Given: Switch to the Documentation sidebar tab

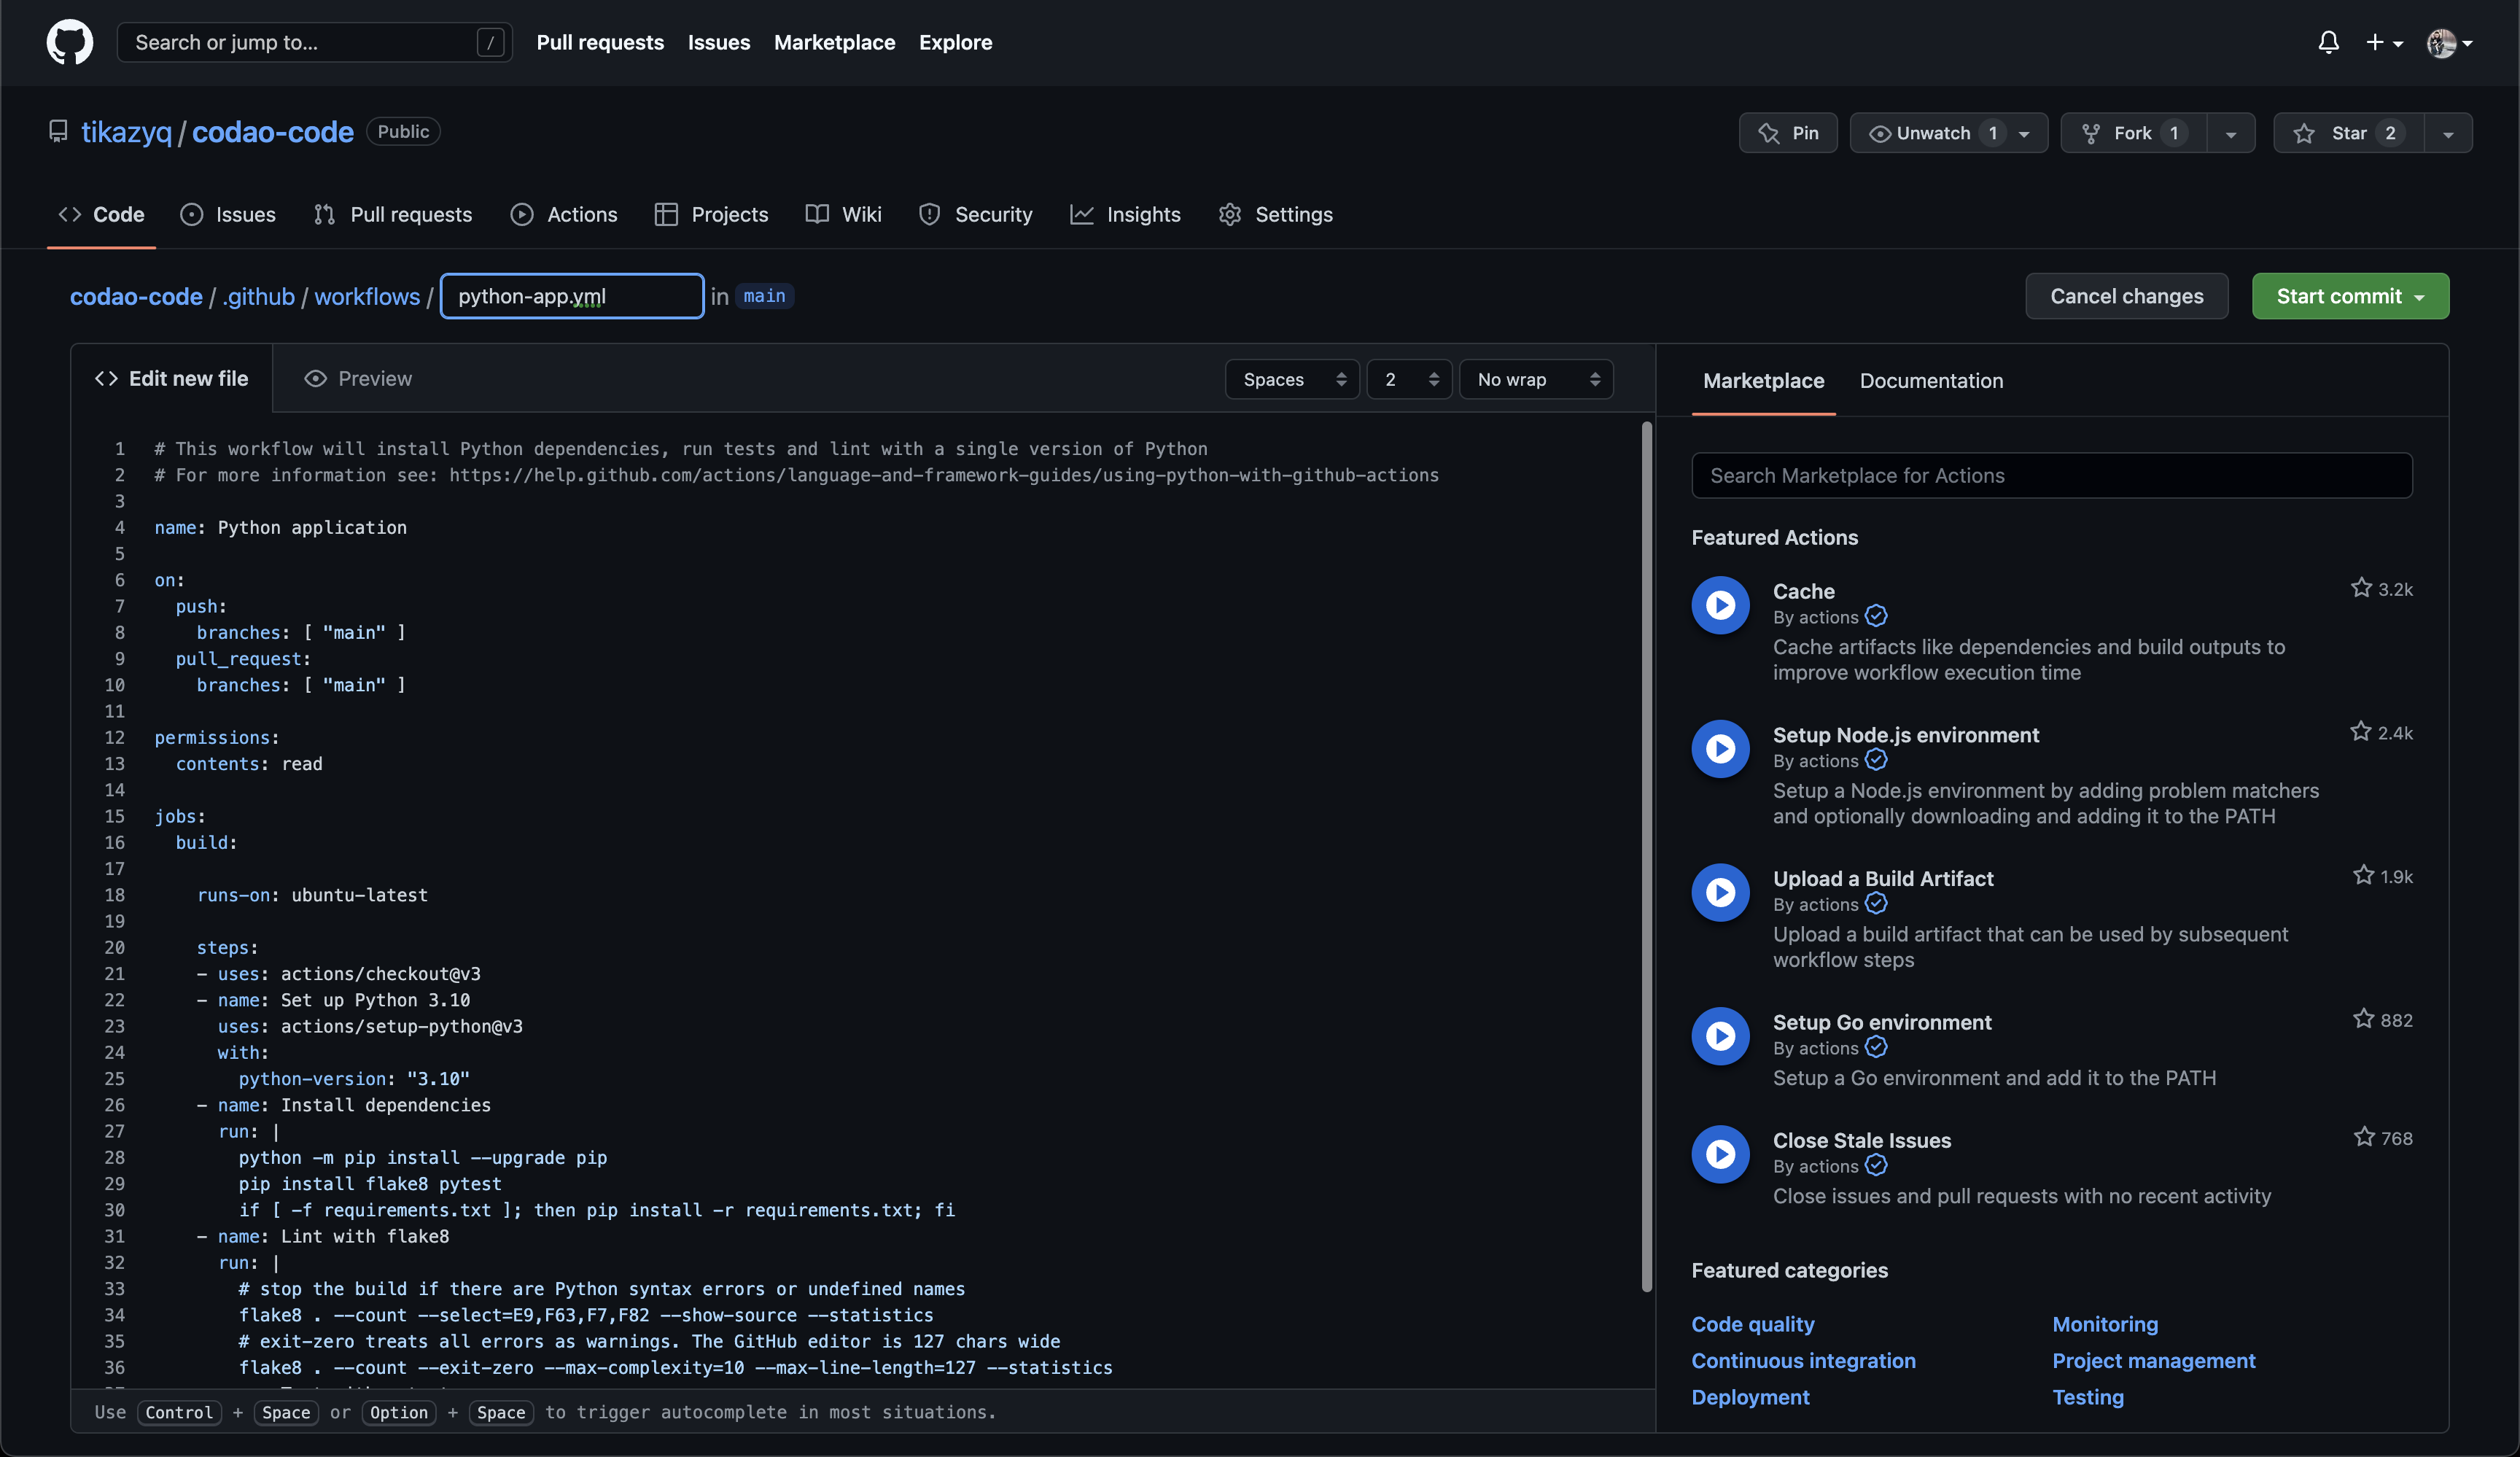Looking at the screenshot, I should point(1931,380).
